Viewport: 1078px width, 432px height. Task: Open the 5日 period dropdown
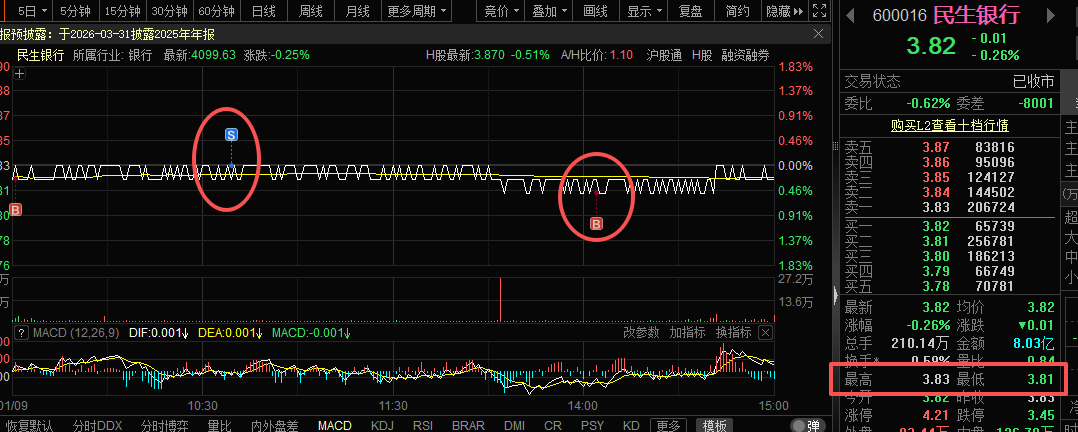click(34, 11)
